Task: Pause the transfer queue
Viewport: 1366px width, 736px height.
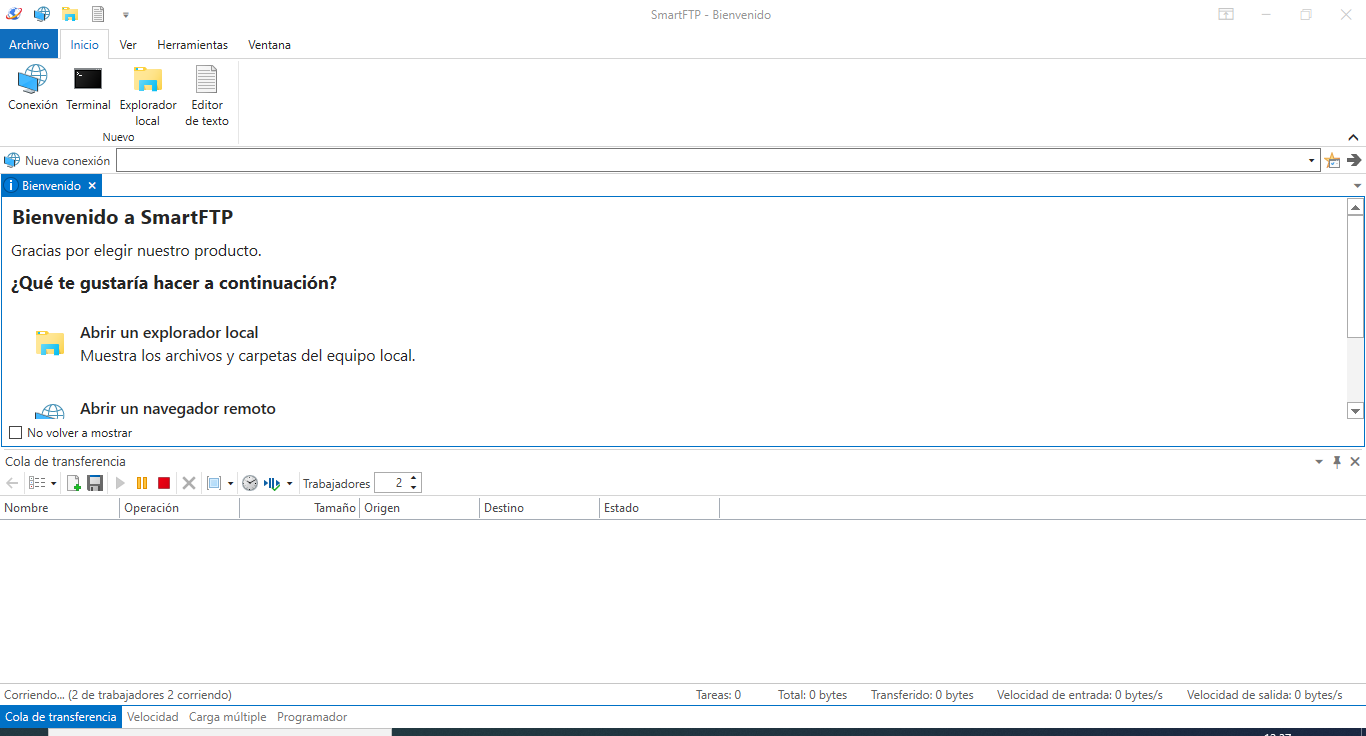Action: pos(142,483)
